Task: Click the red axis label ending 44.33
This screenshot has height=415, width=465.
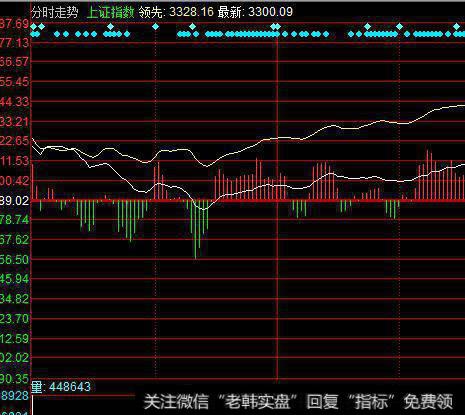Action: [x=14, y=102]
